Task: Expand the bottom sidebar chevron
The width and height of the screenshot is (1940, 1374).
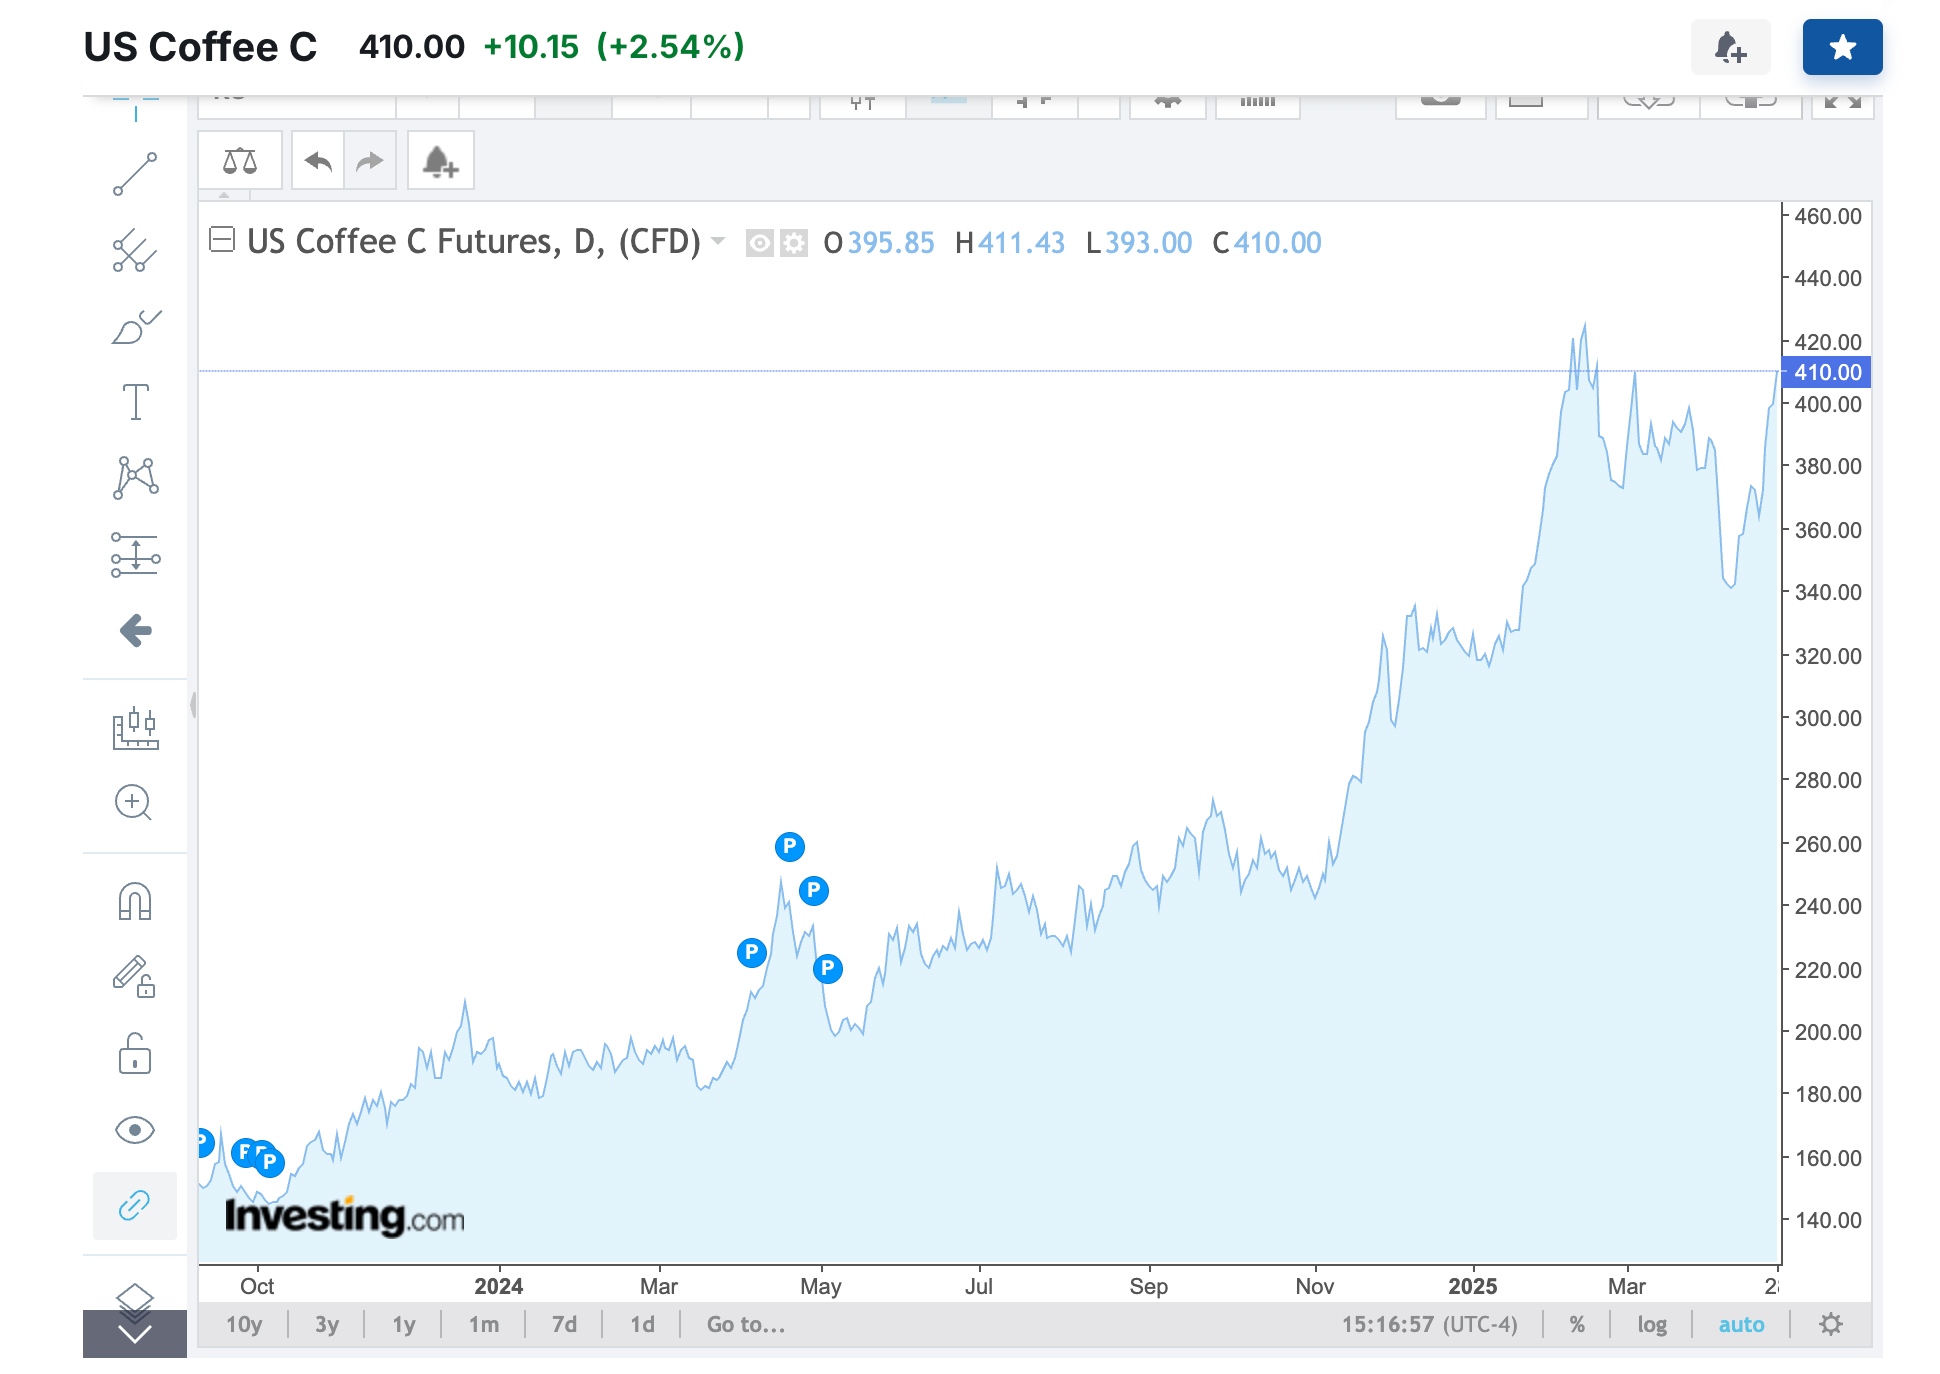Action: [135, 1334]
